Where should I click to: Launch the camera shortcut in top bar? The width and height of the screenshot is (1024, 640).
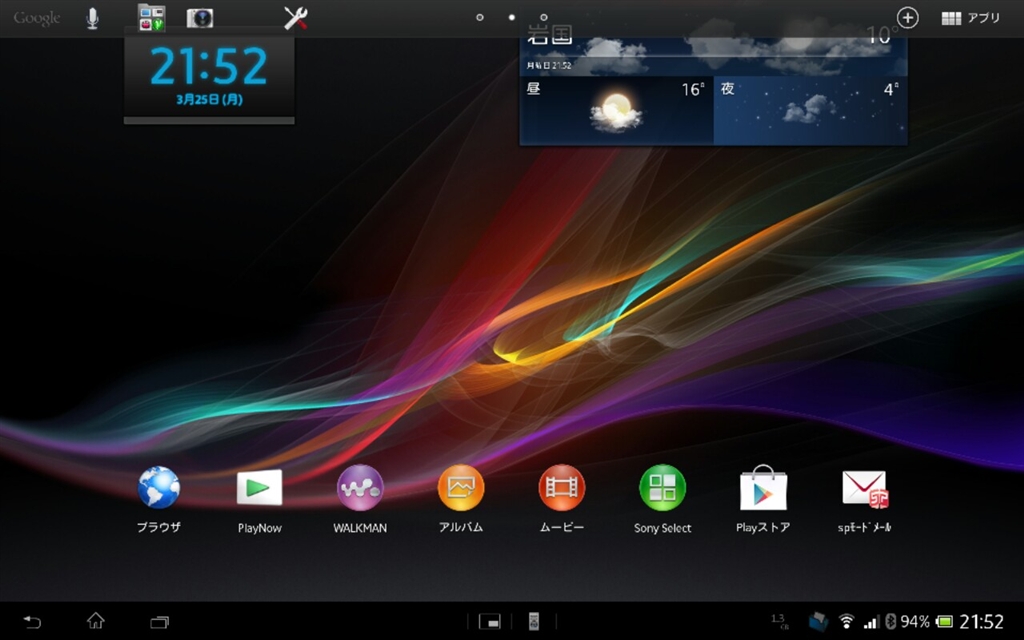(200, 18)
